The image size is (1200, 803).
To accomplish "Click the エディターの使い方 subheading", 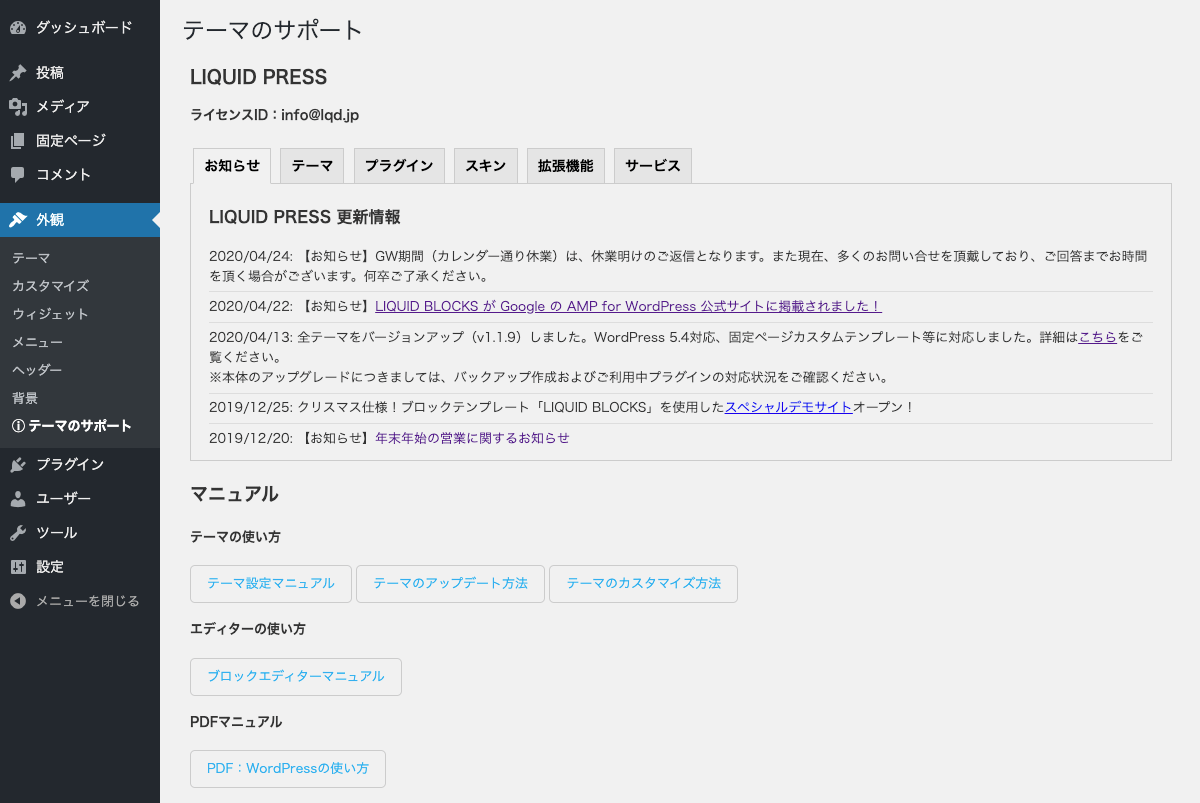I will [x=248, y=629].
